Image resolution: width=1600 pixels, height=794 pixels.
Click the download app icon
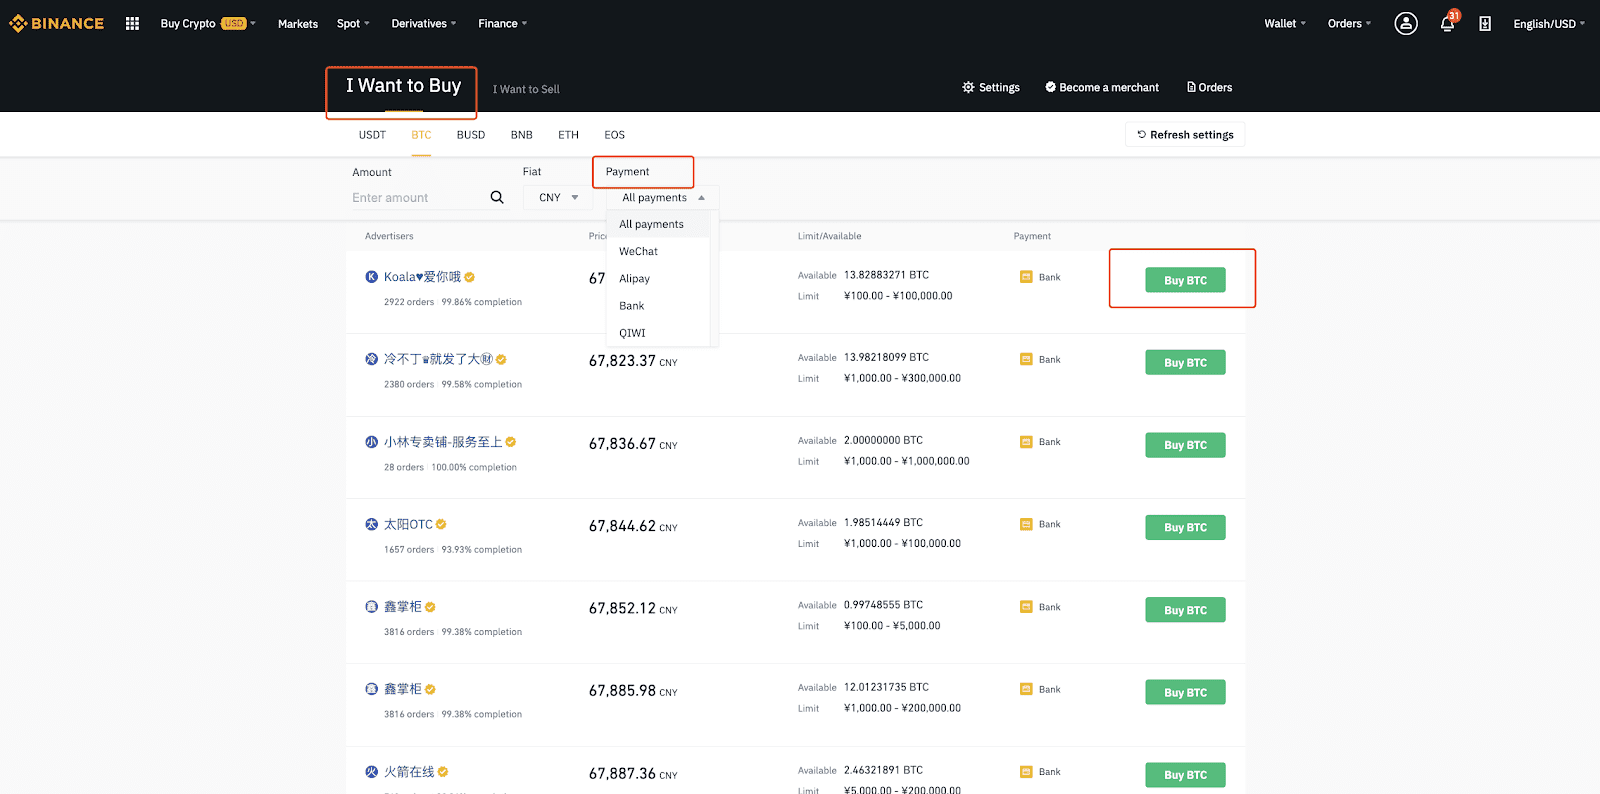click(1485, 24)
